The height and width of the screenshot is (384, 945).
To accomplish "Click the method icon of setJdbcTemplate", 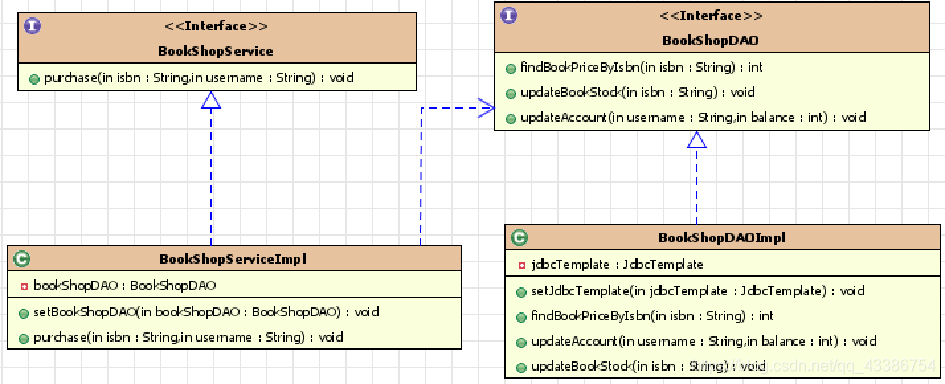I will pyautogui.click(x=521, y=292).
